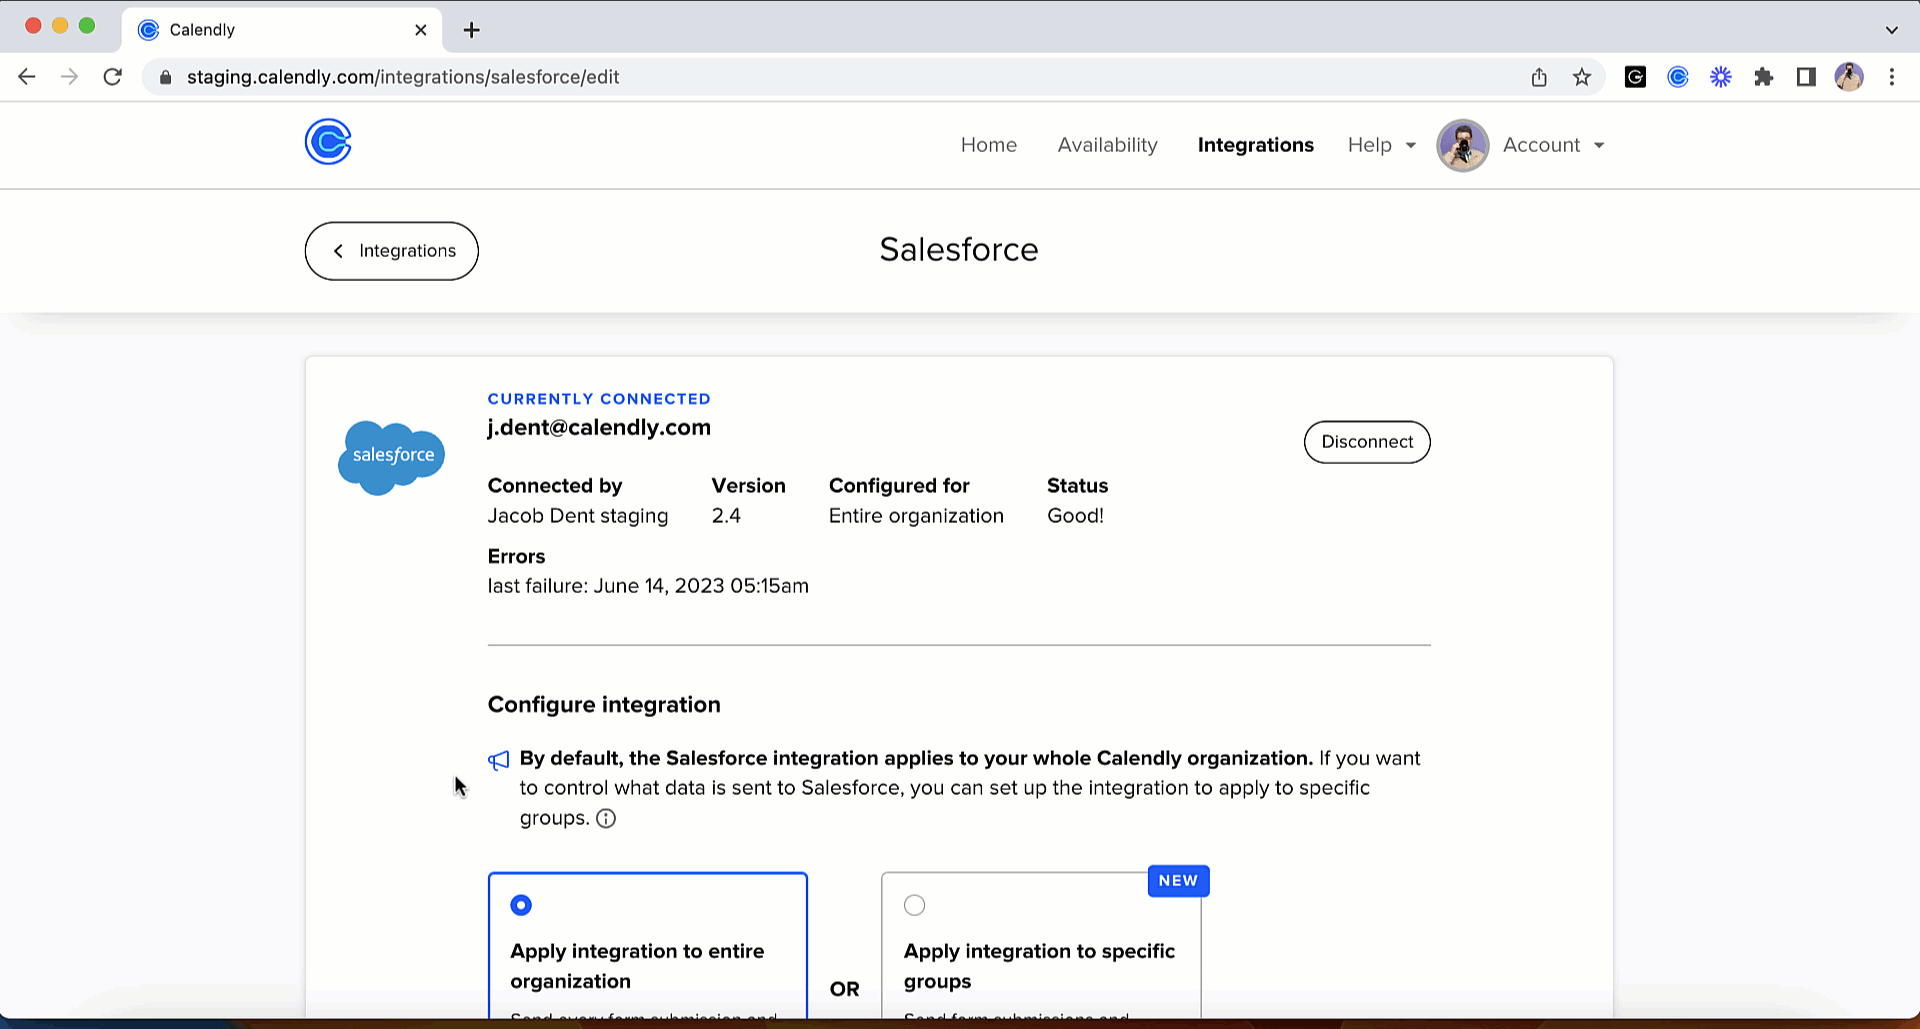Image resolution: width=1920 pixels, height=1029 pixels.
Task: Open the extensions puzzle menu
Action: (x=1764, y=77)
